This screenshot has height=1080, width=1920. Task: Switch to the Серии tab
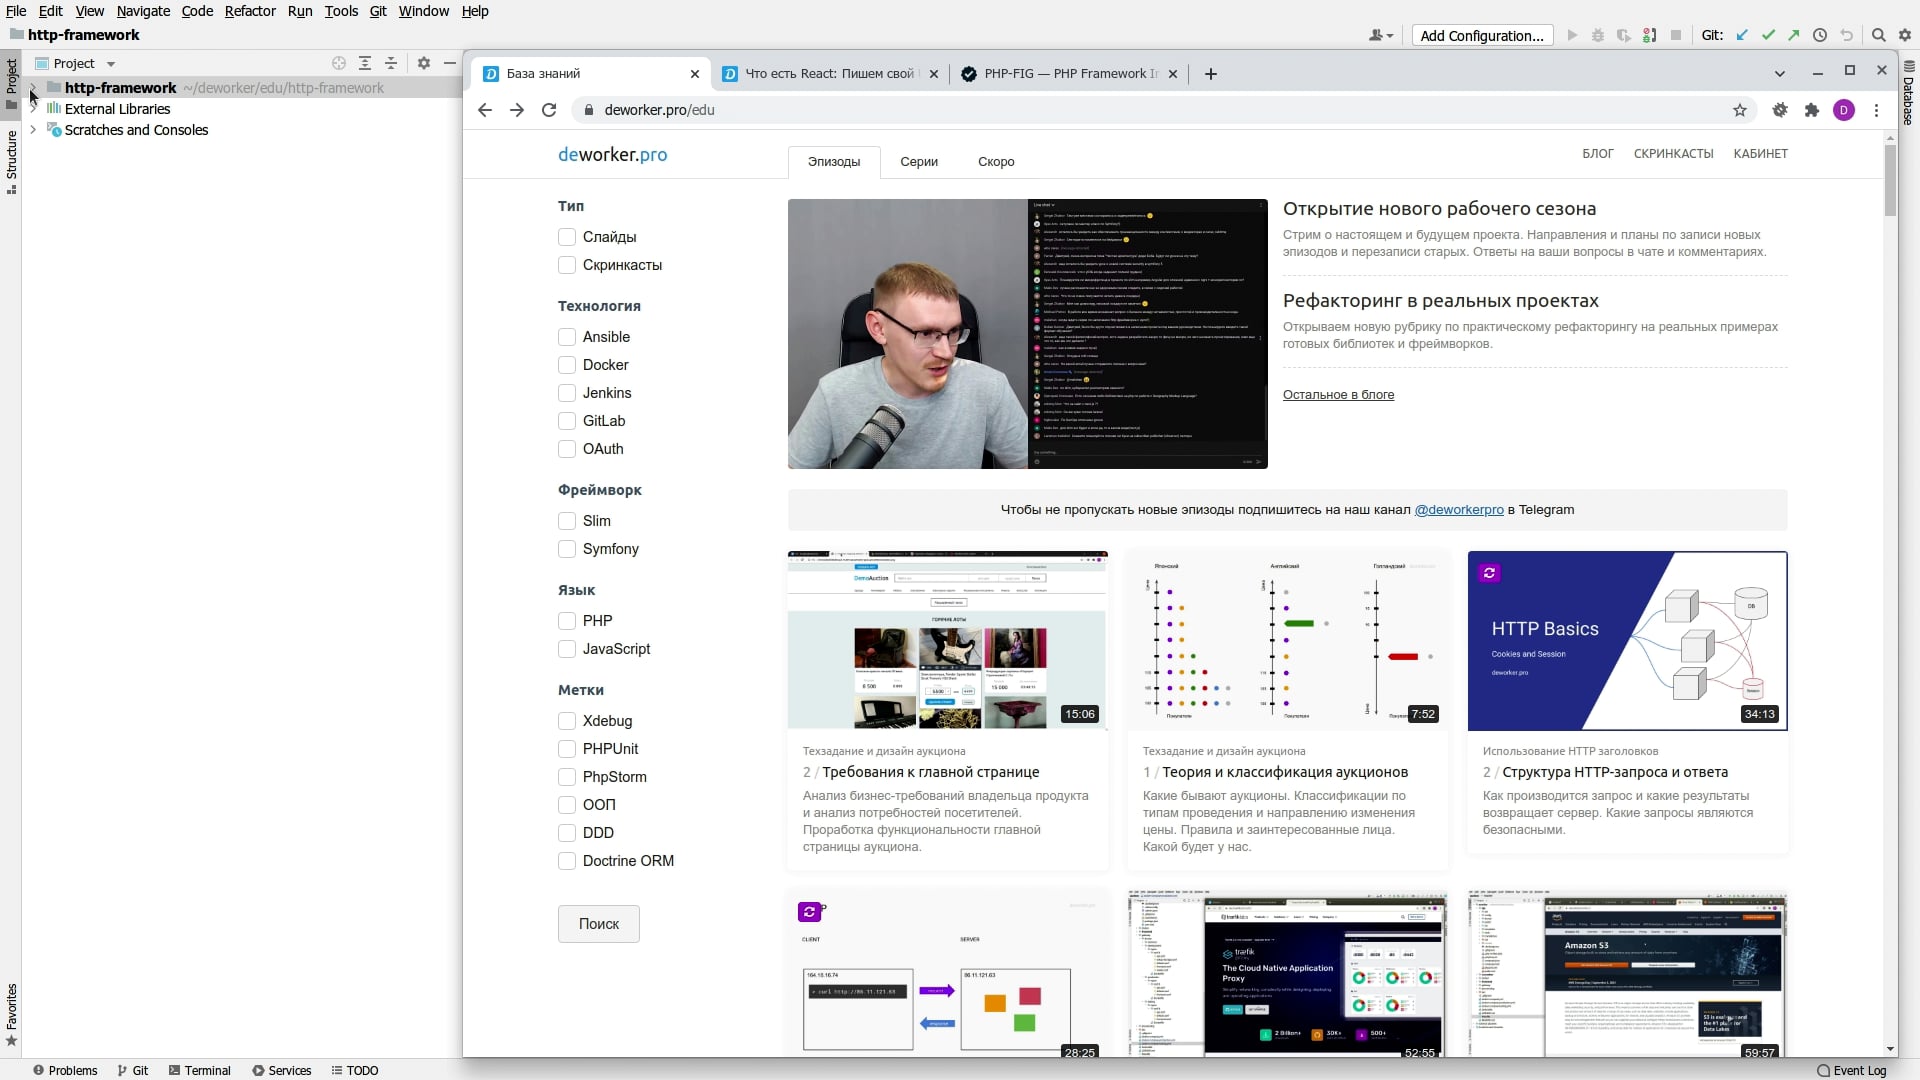click(918, 162)
